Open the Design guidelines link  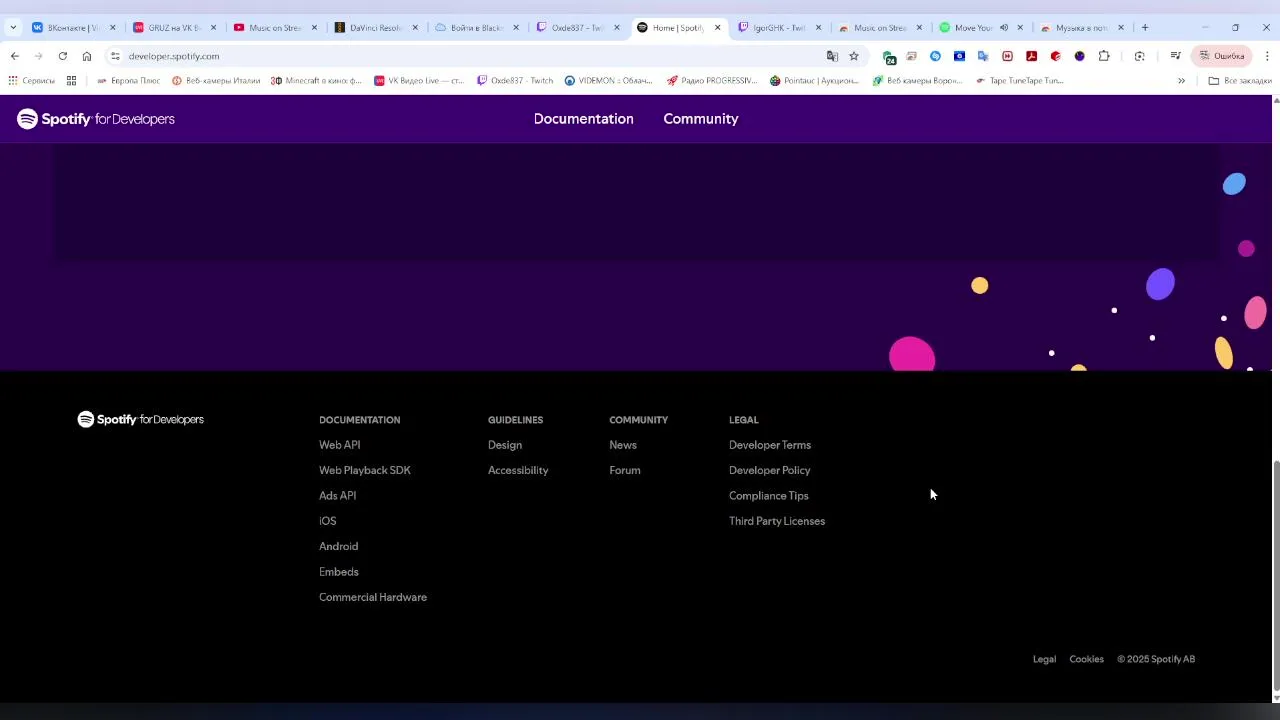tap(505, 445)
